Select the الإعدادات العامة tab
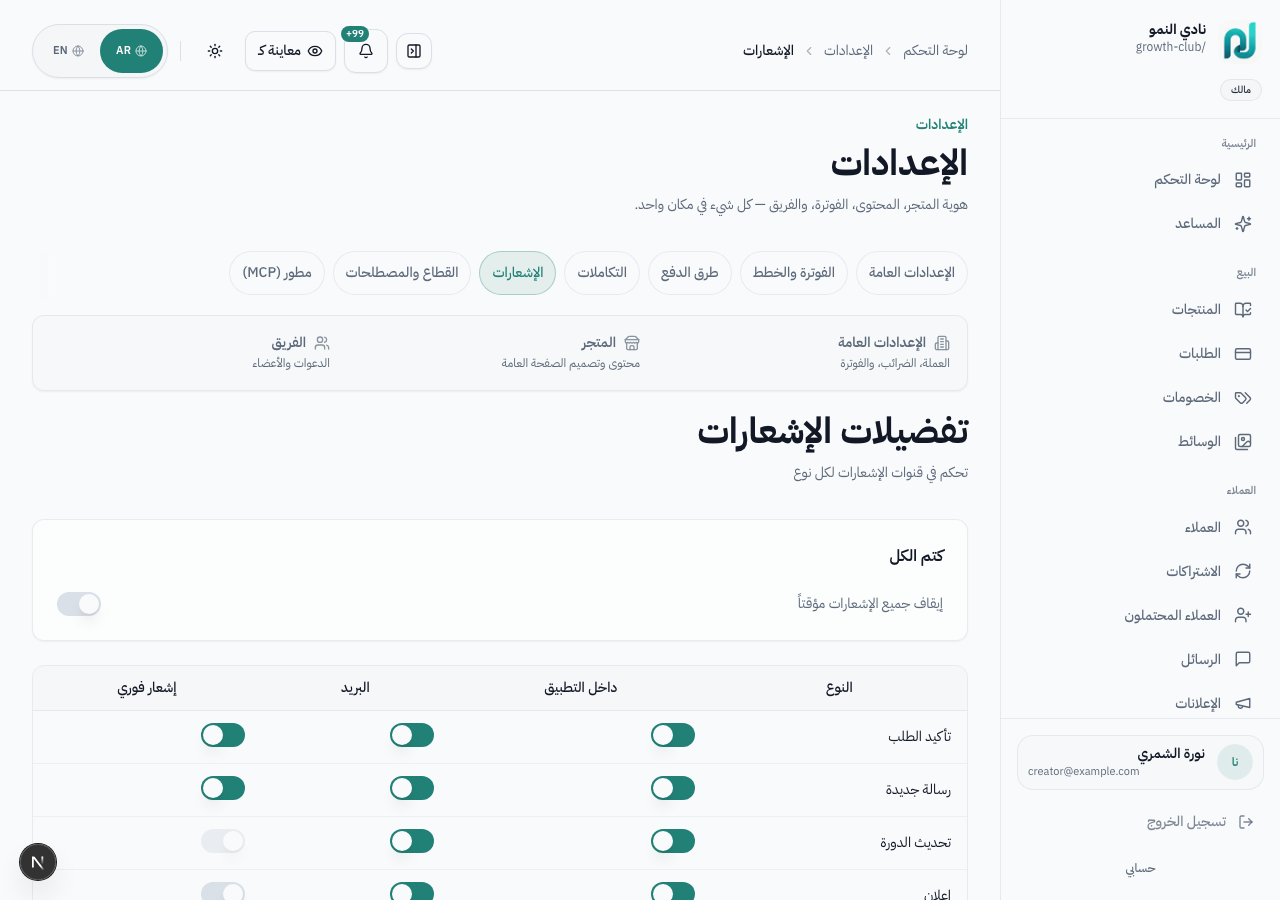The width and height of the screenshot is (1280, 900). coord(912,273)
